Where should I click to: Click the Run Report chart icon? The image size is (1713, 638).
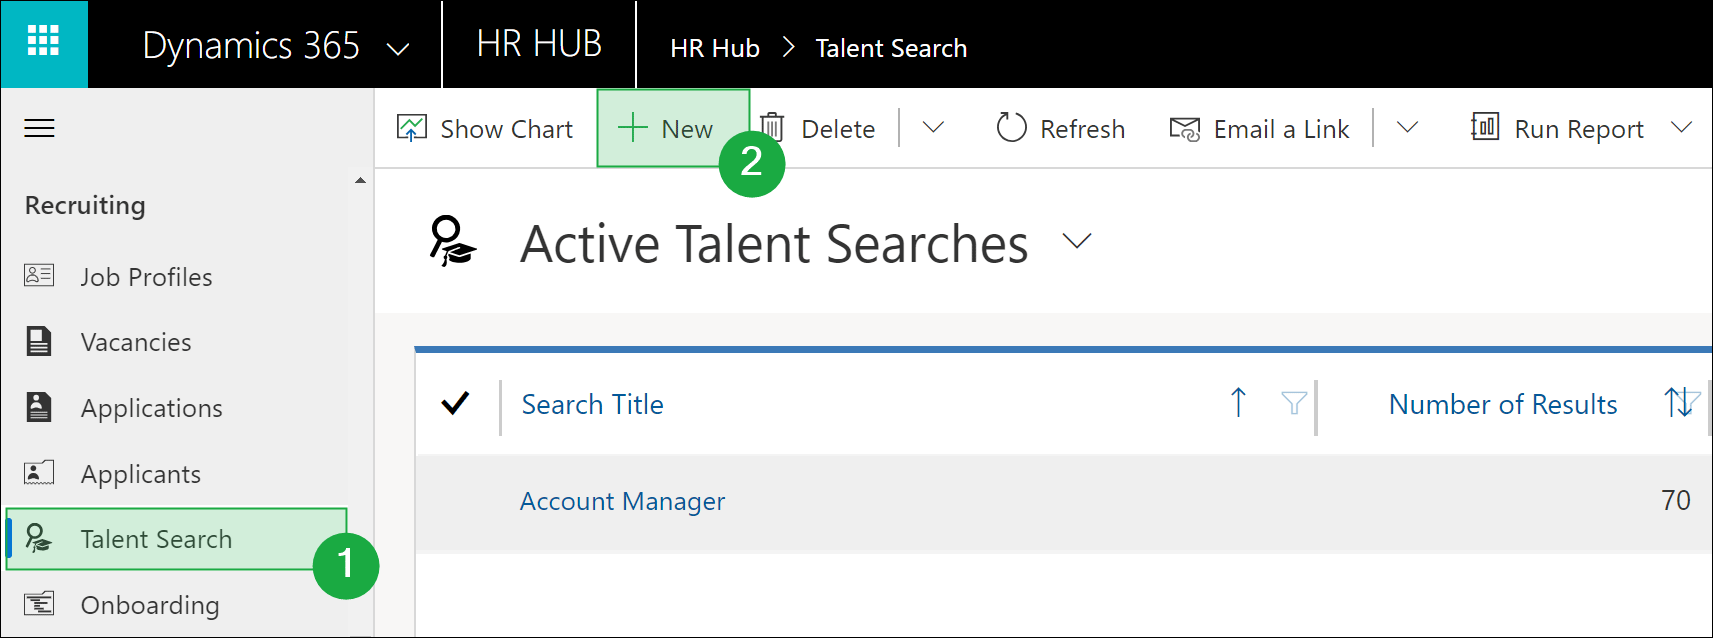[x=1485, y=127]
